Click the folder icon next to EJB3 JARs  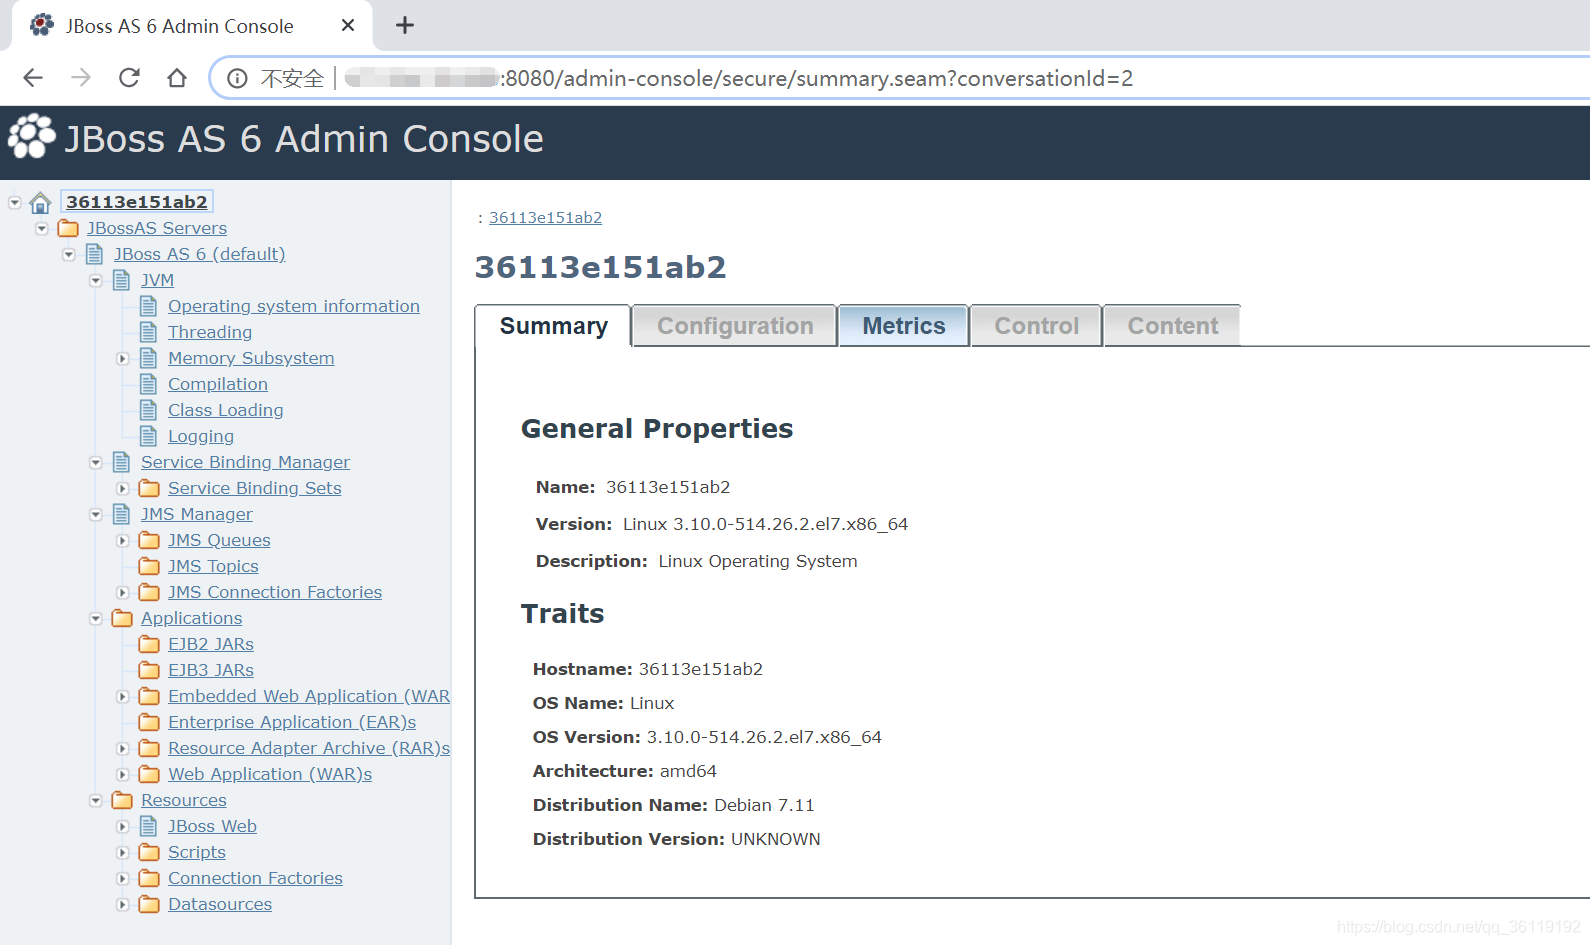[x=149, y=670]
